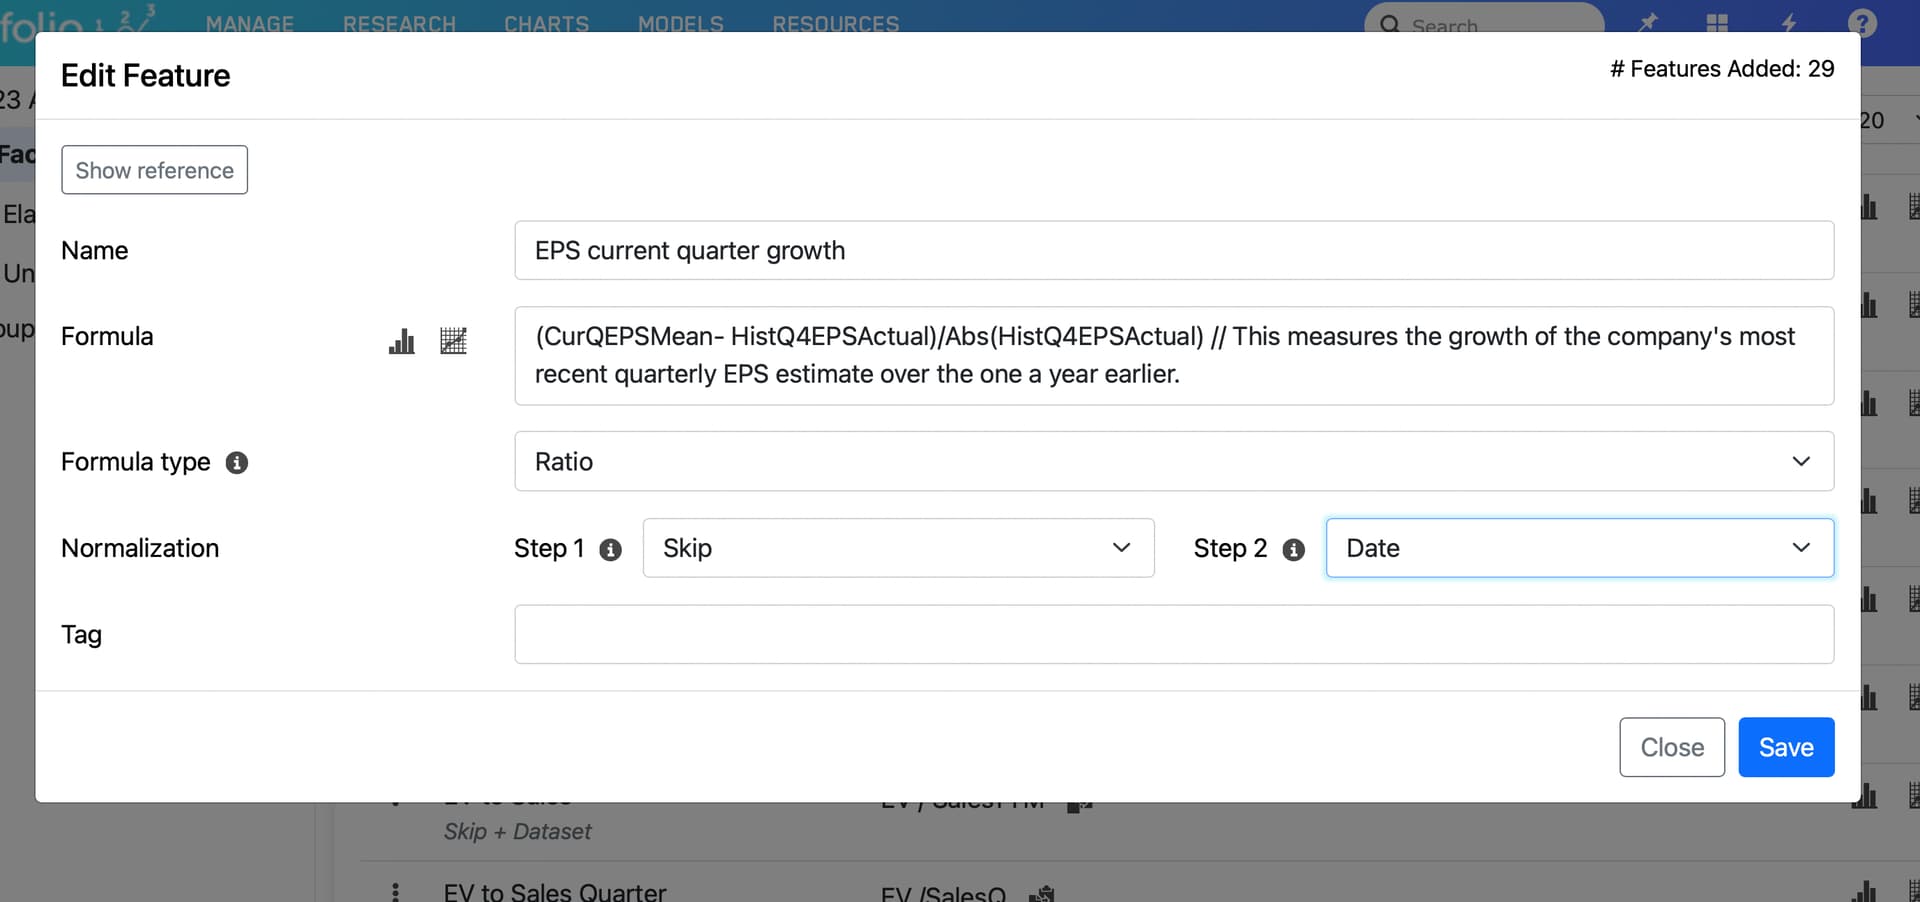Screen dimensions: 1920x902
Task: Expand the Formula type dropdown showing Ratio
Action: (x=1173, y=461)
